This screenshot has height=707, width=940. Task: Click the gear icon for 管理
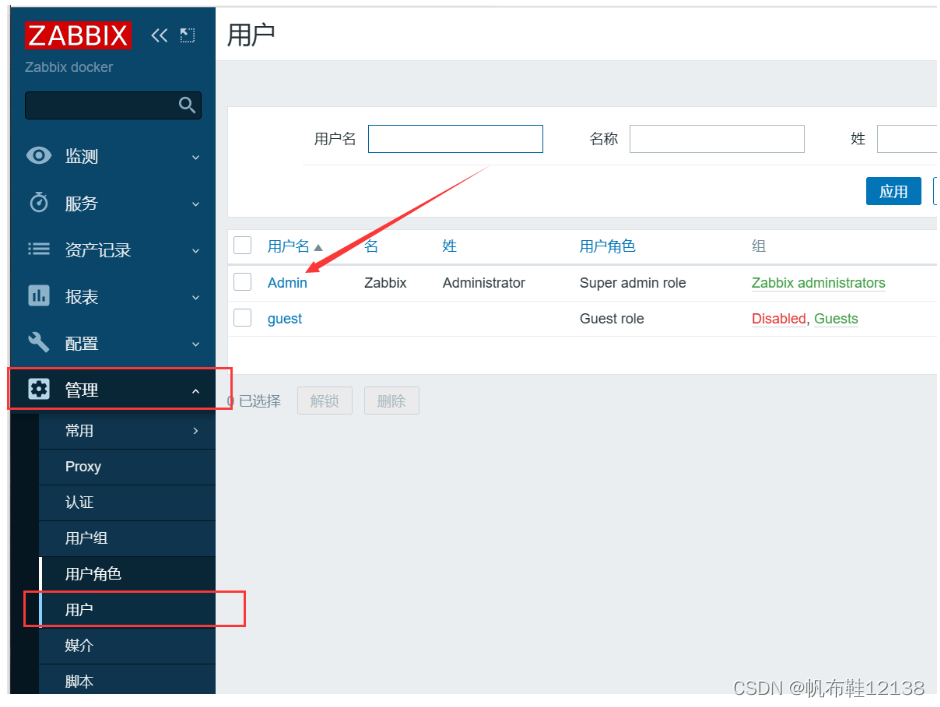click(x=39, y=389)
